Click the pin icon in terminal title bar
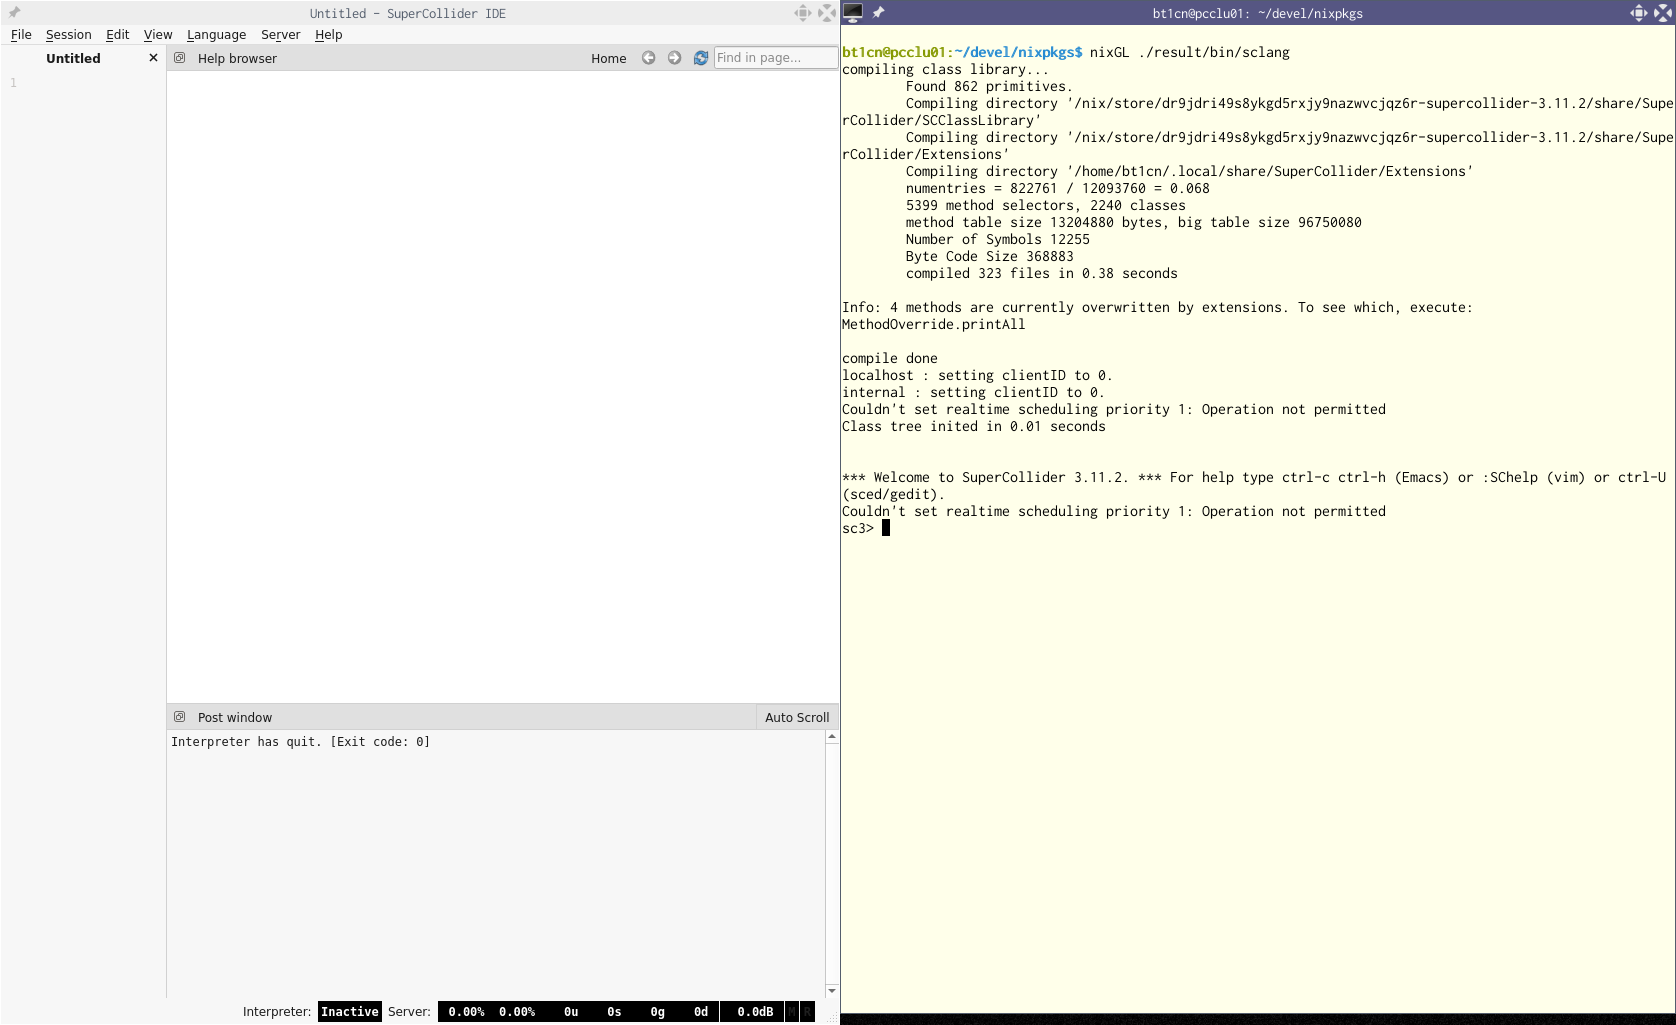This screenshot has height=1025, width=1676. pos(878,13)
